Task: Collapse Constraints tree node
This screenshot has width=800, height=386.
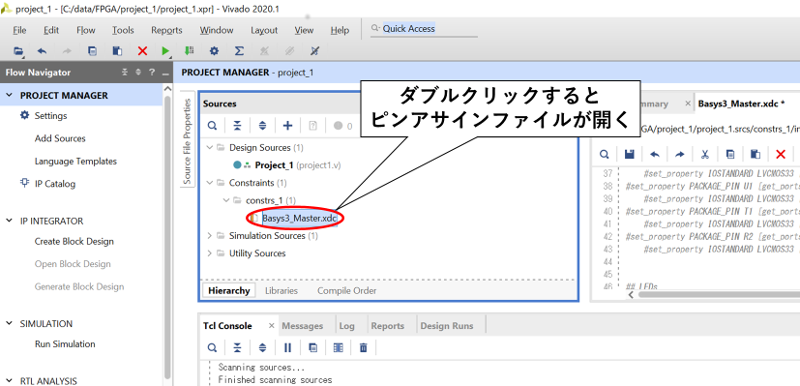Action: (x=210, y=183)
